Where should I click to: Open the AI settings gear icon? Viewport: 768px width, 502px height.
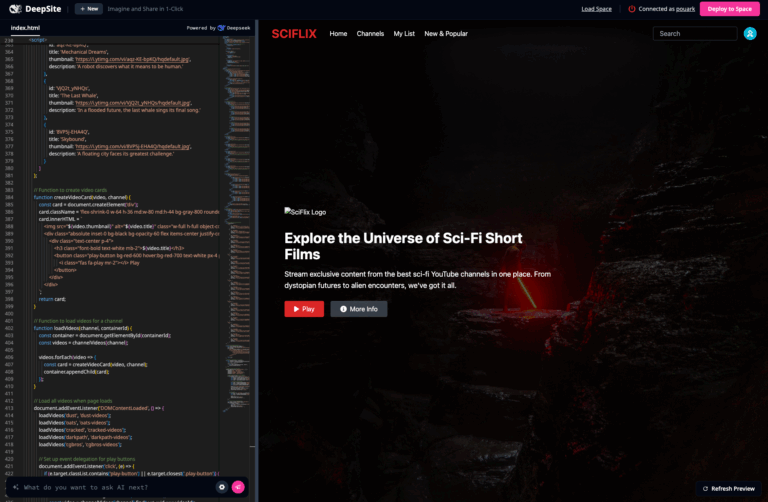[222, 487]
